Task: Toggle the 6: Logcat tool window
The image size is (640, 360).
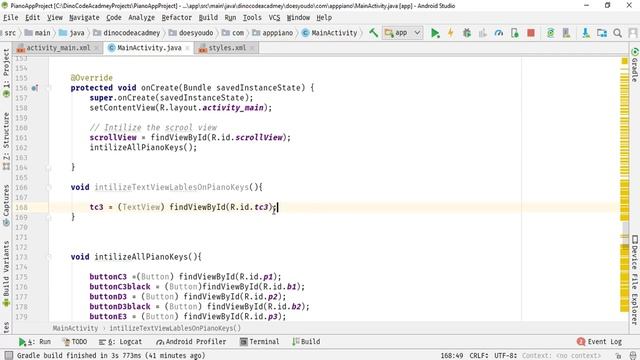Action: pyautogui.click(x=120, y=342)
